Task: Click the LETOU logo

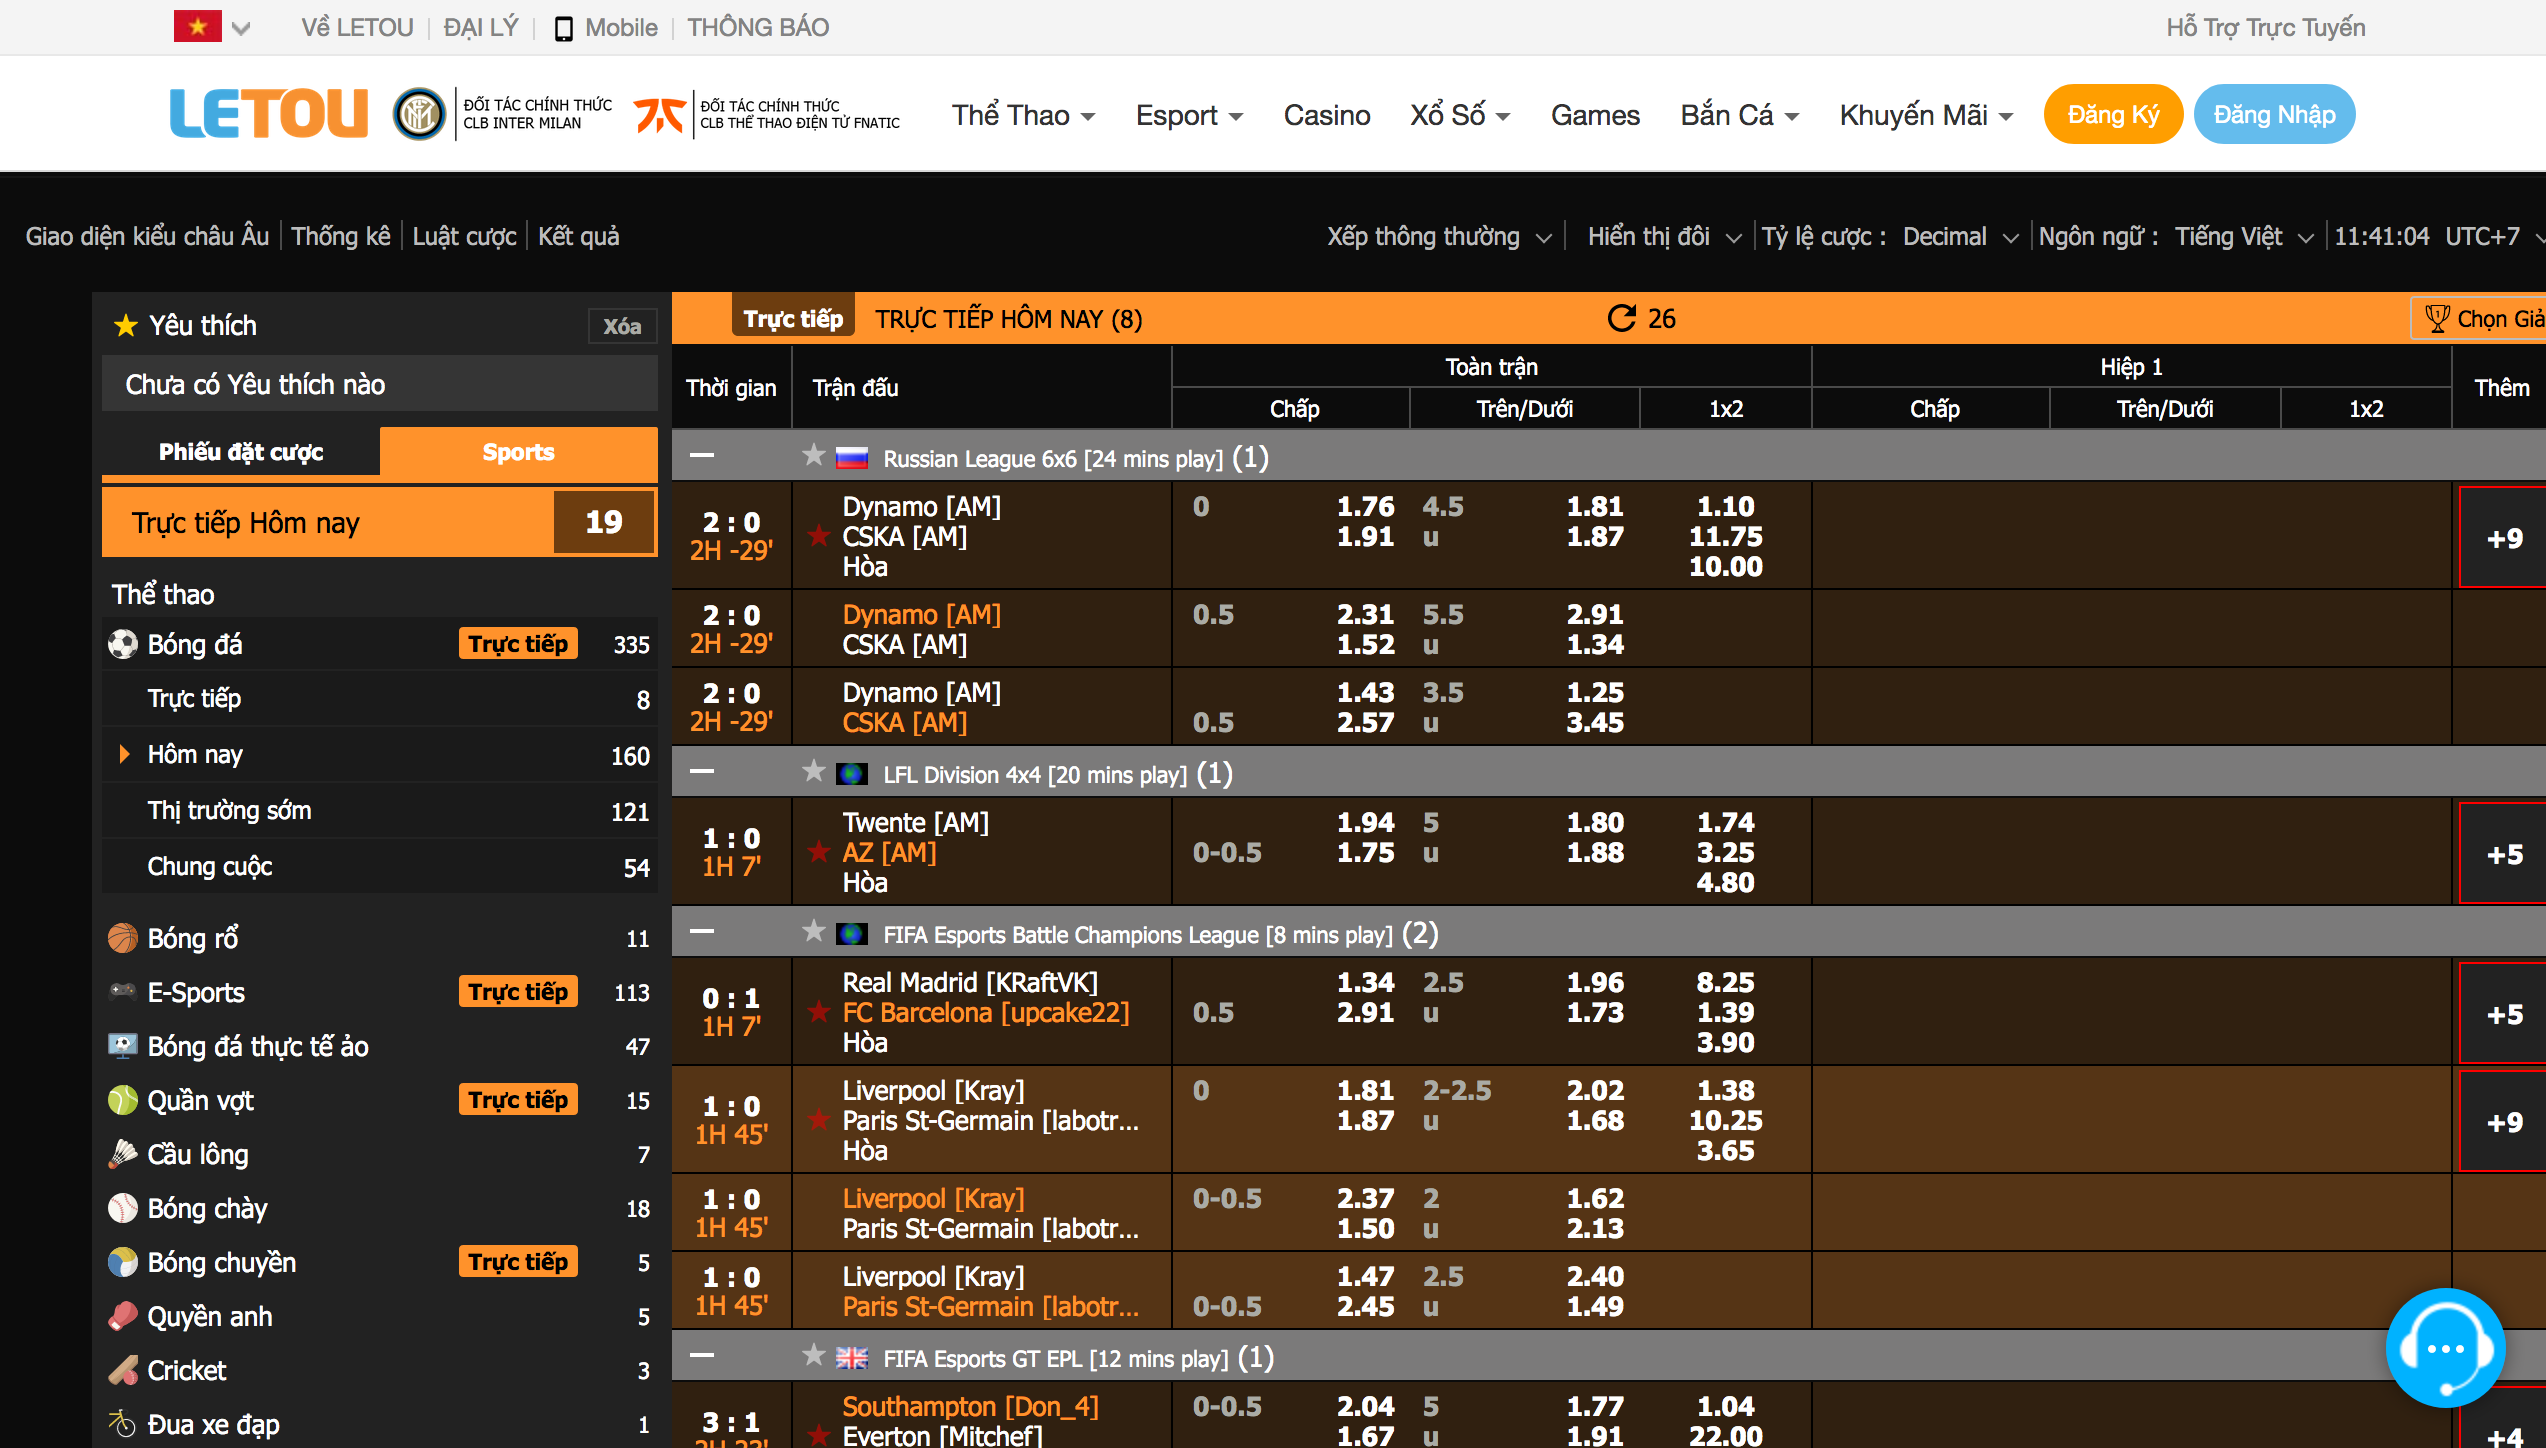Action: pyautogui.click(x=268, y=113)
